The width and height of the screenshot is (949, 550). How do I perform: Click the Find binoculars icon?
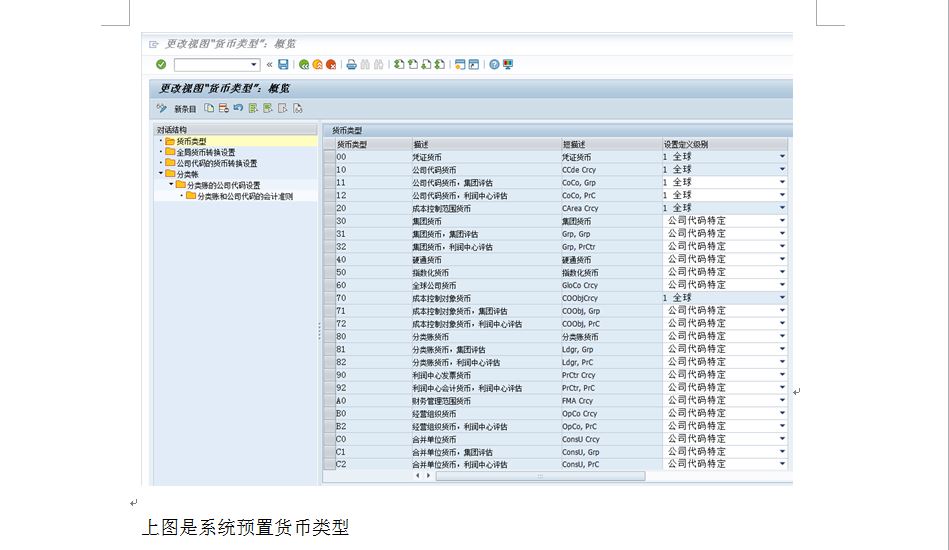pos(365,64)
